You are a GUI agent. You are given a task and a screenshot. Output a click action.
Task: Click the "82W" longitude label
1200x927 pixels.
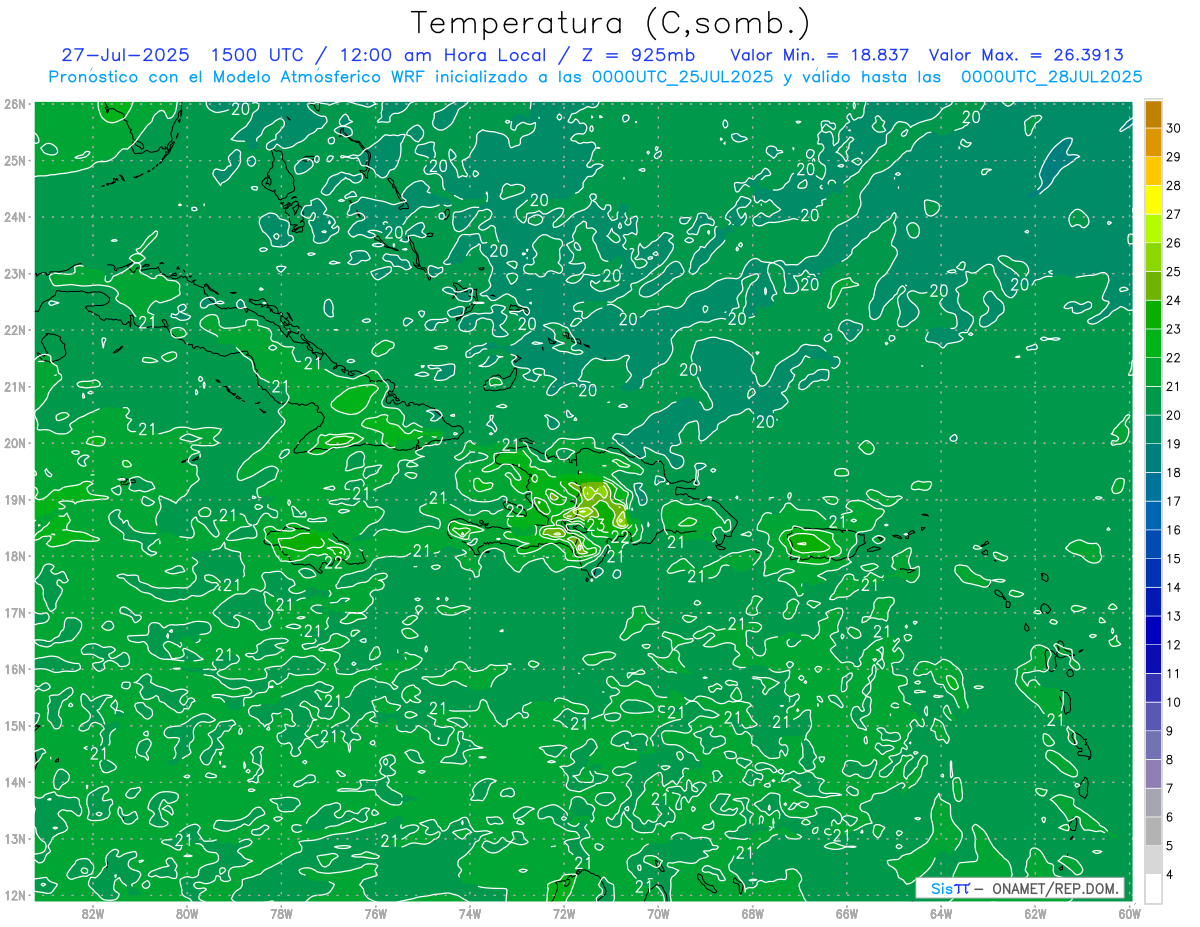92,913
